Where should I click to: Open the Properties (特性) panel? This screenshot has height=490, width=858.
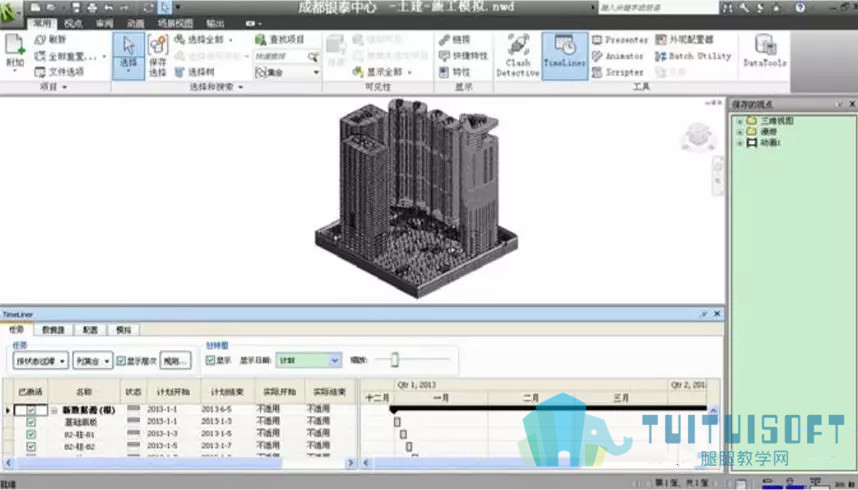[454, 72]
